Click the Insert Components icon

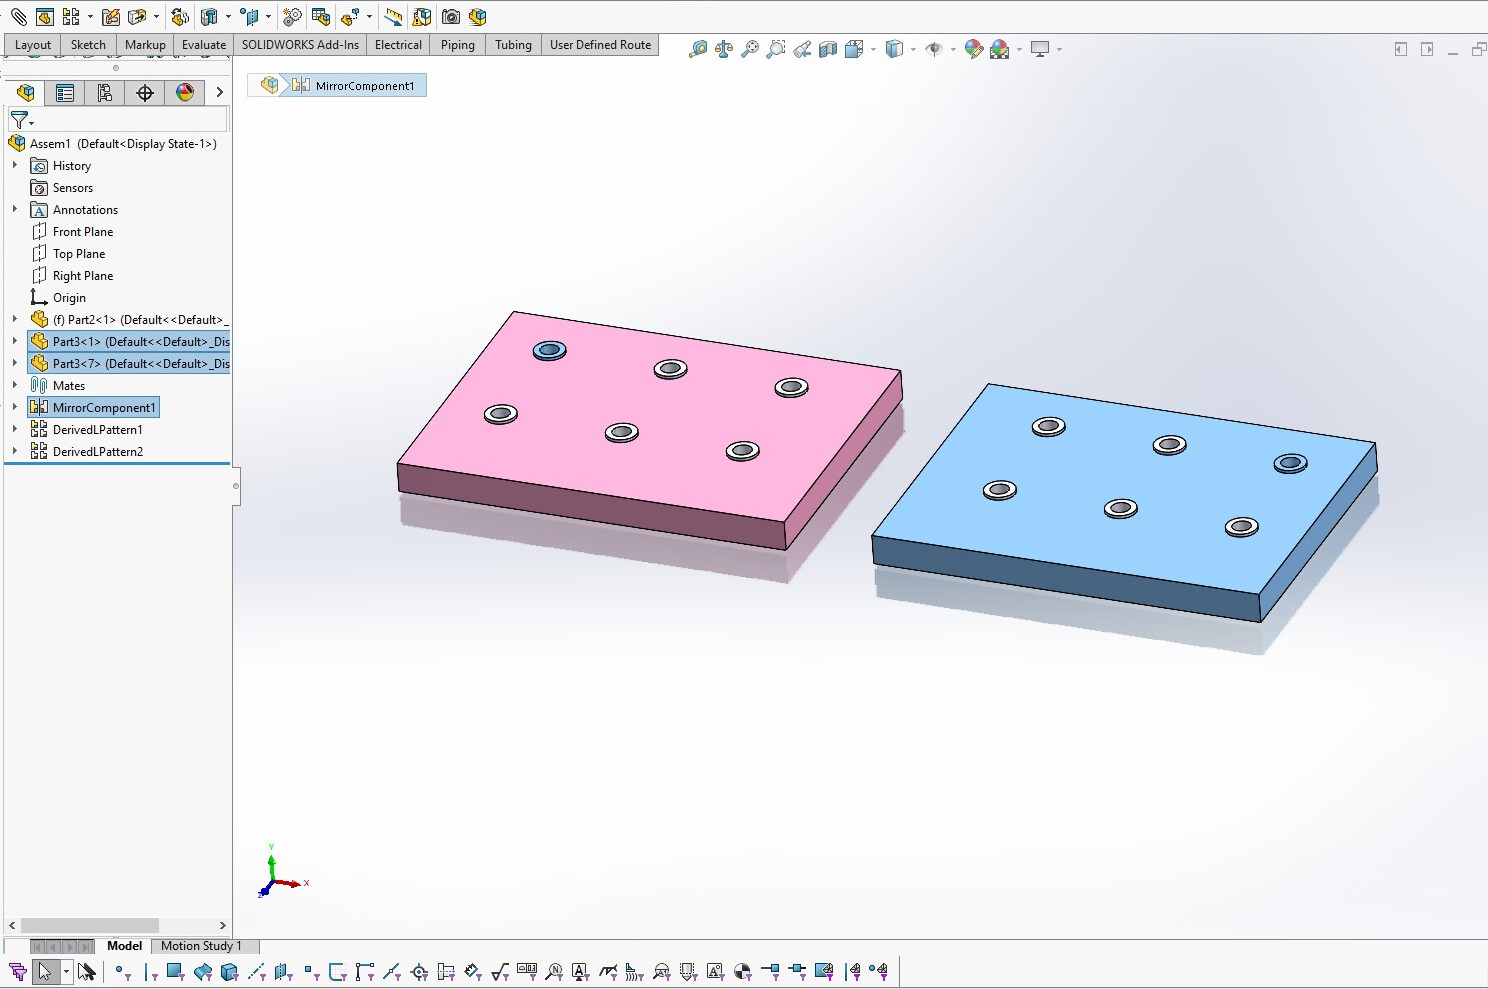point(44,17)
